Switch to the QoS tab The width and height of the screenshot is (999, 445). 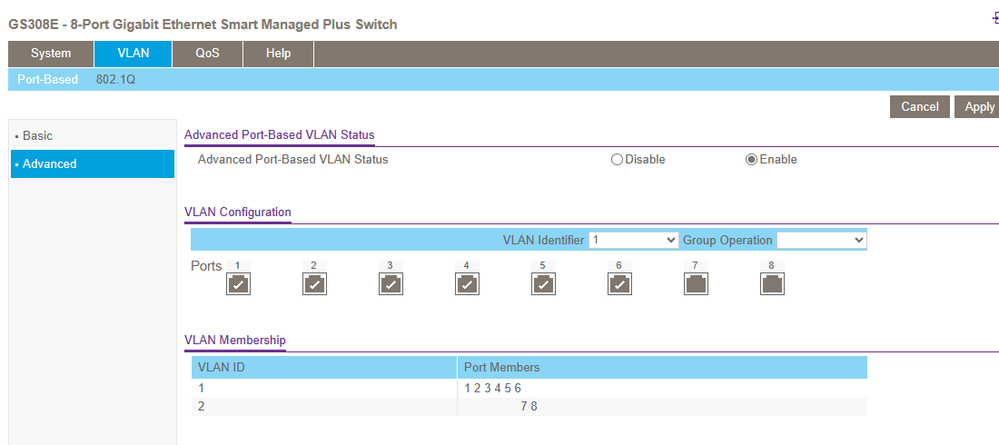(x=207, y=54)
